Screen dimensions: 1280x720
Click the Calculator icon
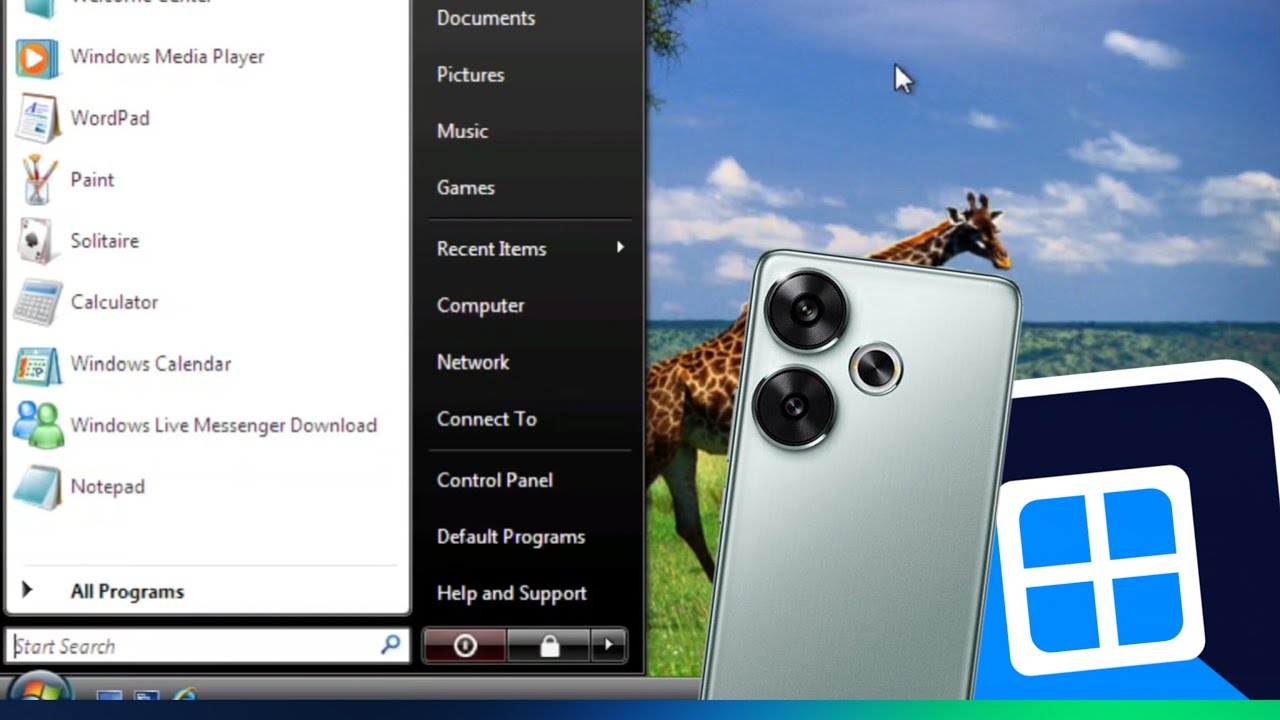pyautogui.click(x=36, y=303)
